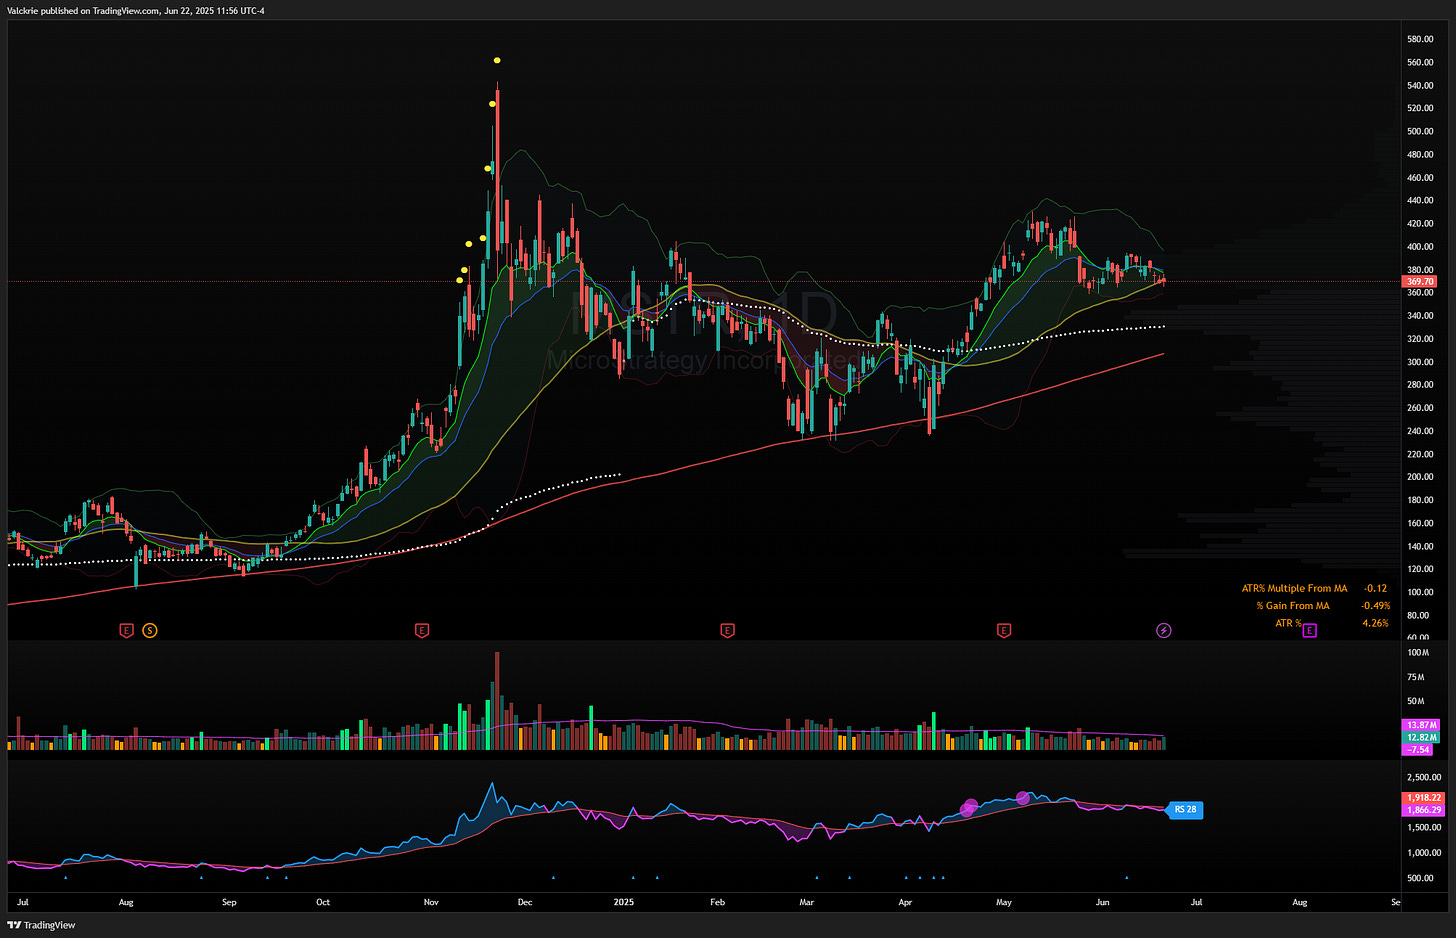Select the magenta -7.54 label
The height and width of the screenshot is (938, 1456).
point(1419,749)
